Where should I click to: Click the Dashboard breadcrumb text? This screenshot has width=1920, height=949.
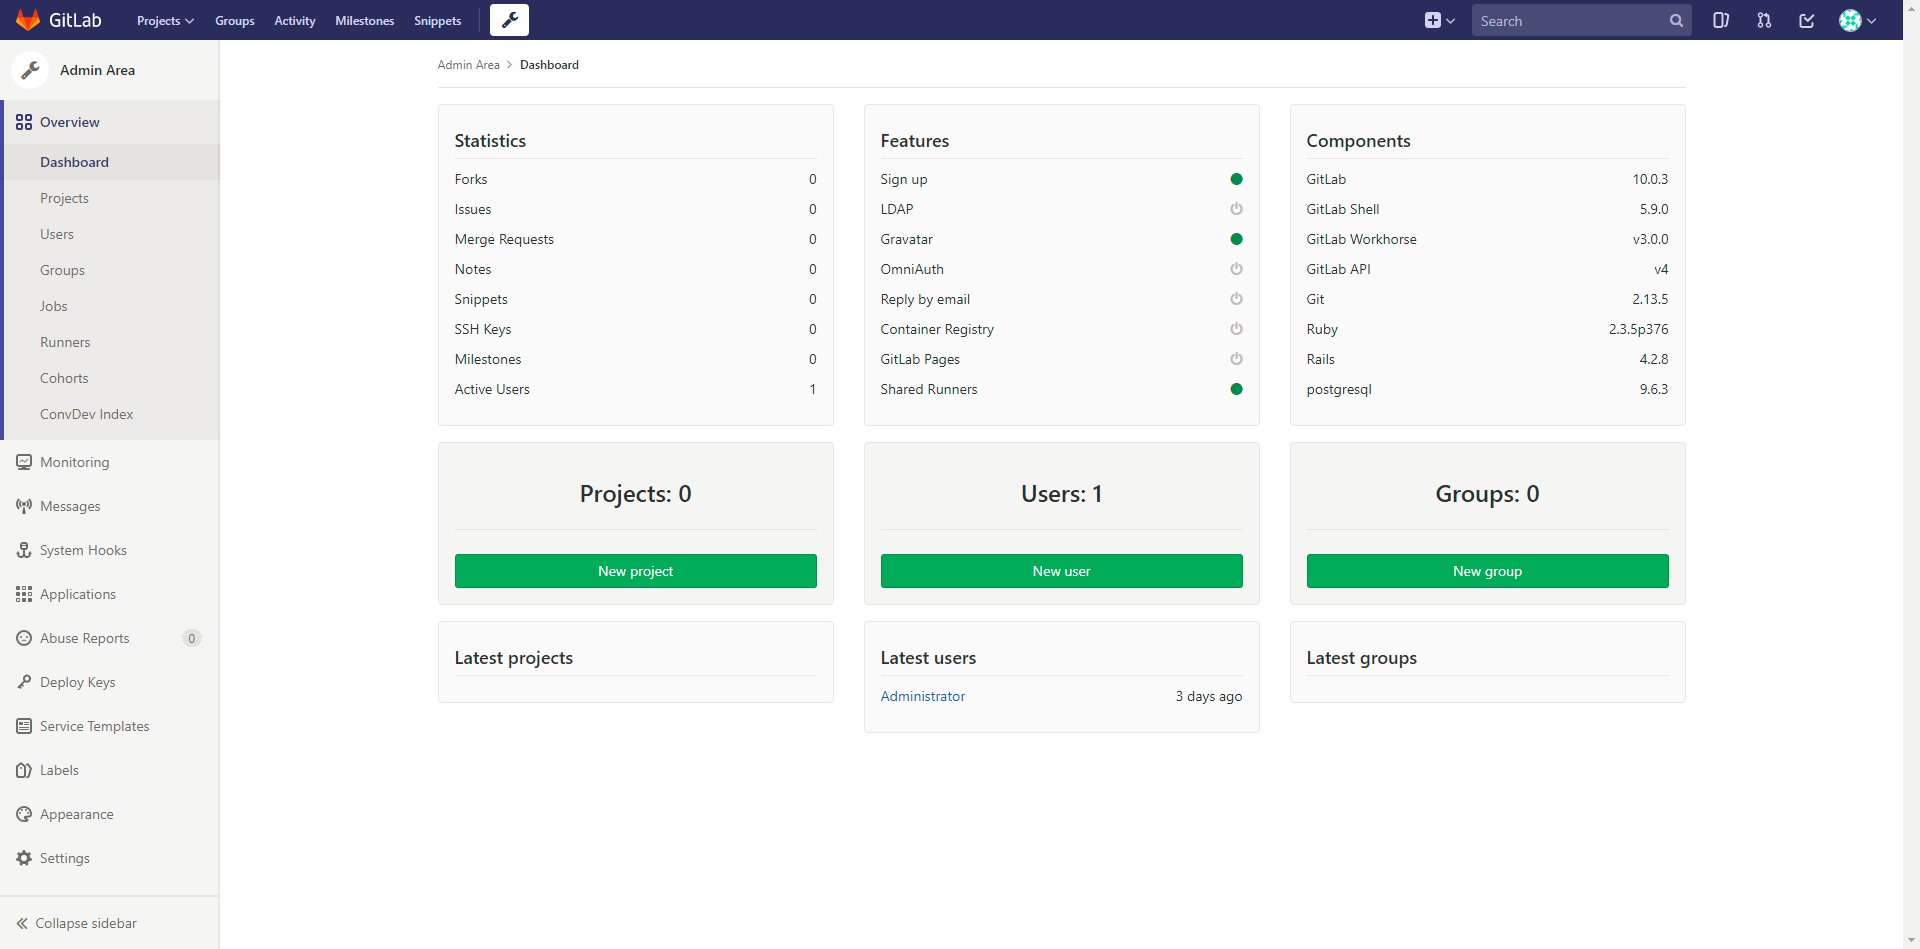tap(549, 65)
